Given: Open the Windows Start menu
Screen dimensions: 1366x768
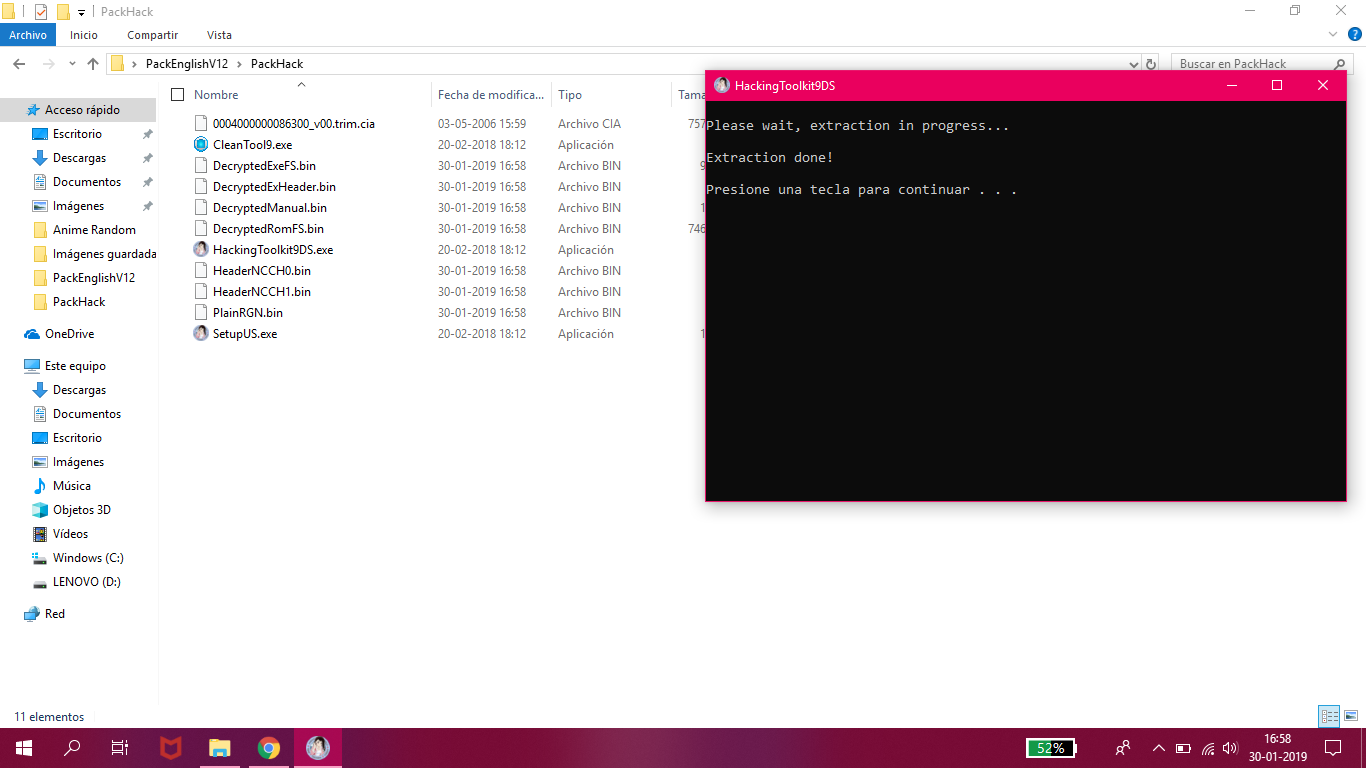Looking at the screenshot, I should [24, 748].
